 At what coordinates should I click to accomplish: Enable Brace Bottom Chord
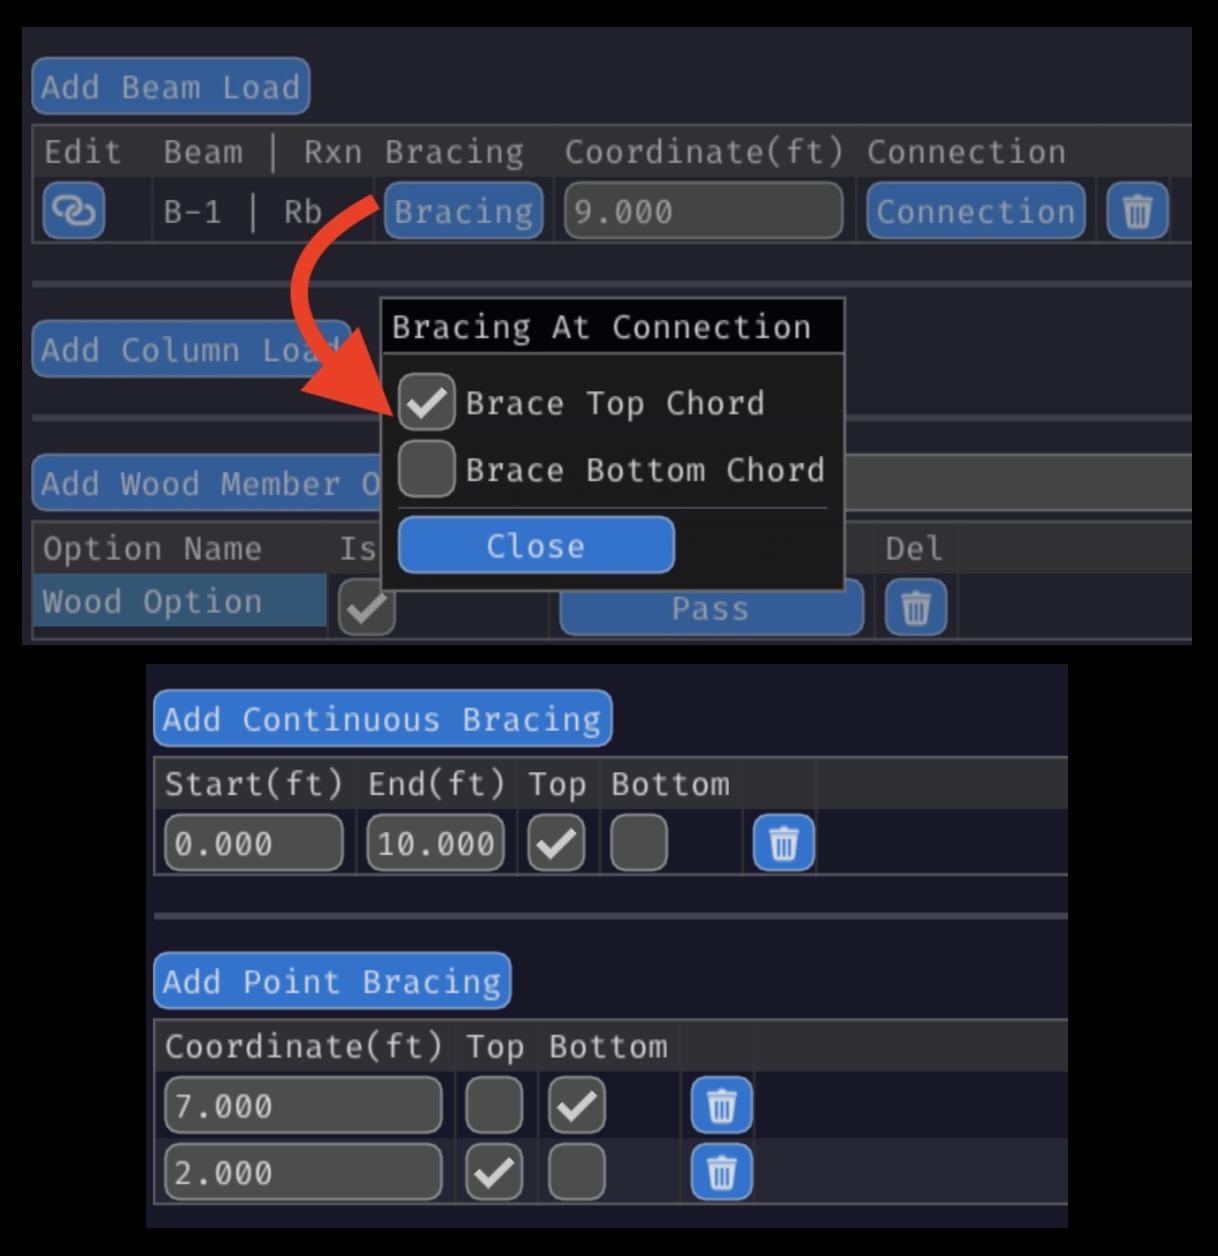426,469
